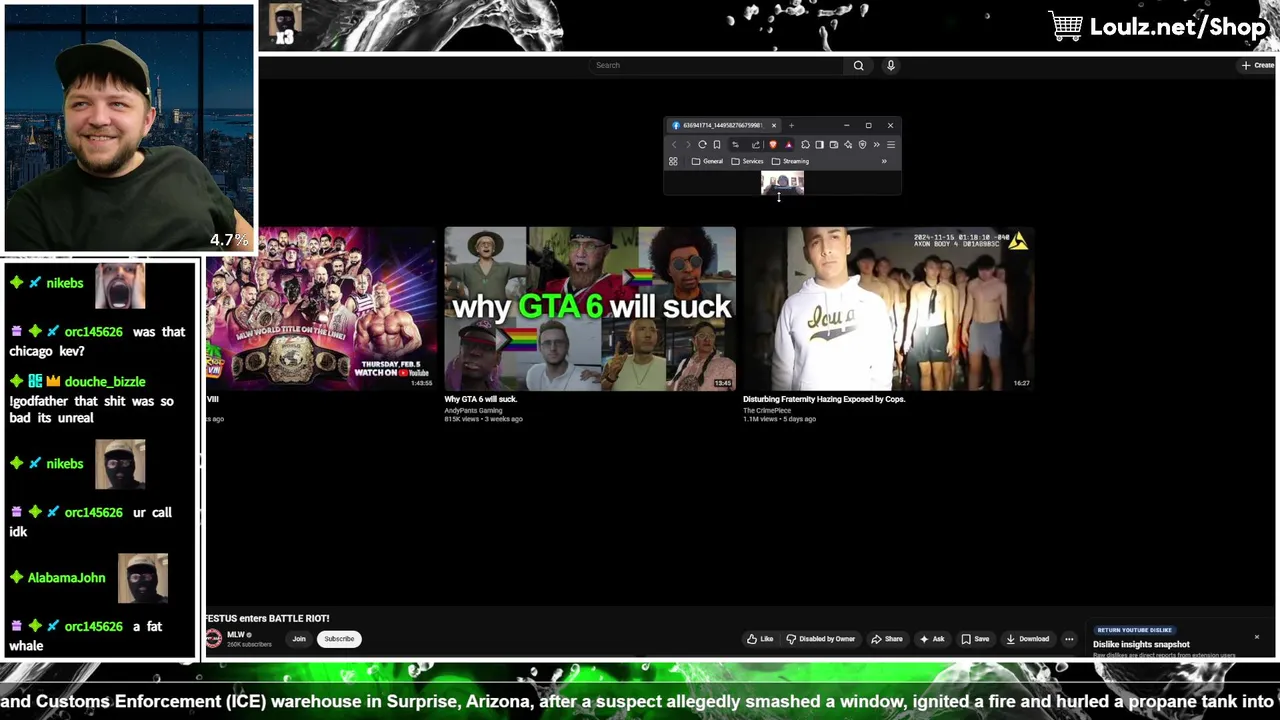1280x720 pixels.
Task: Close the Facebook image tab
Action: click(x=774, y=125)
